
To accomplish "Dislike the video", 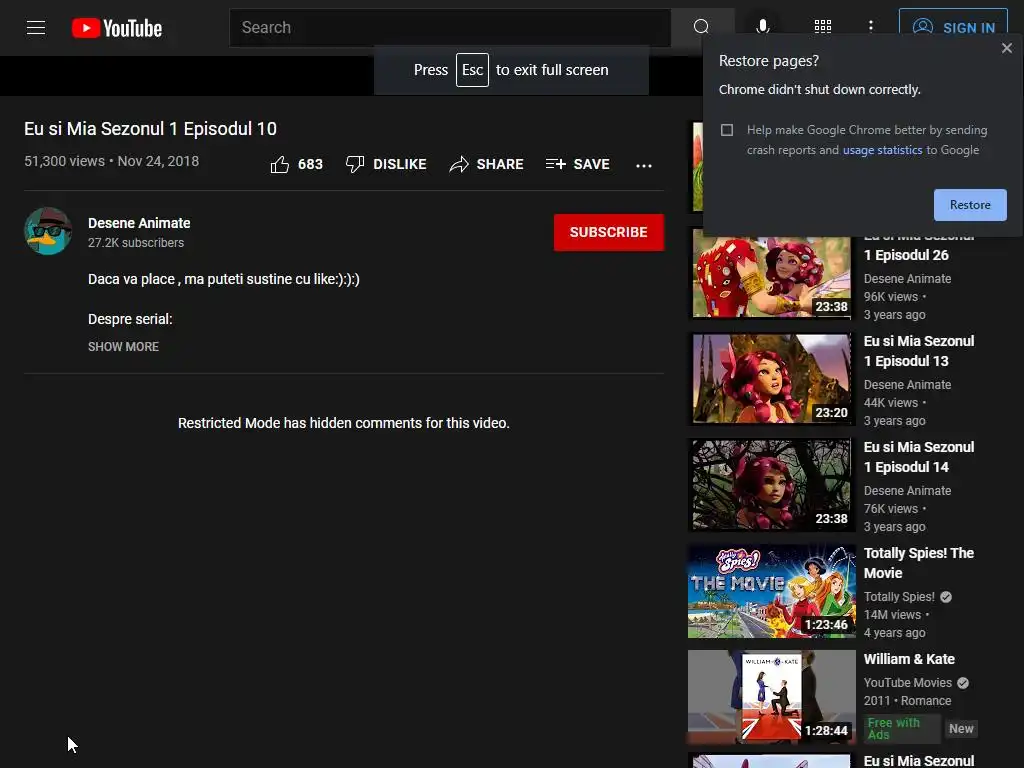I will (x=386, y=165).
